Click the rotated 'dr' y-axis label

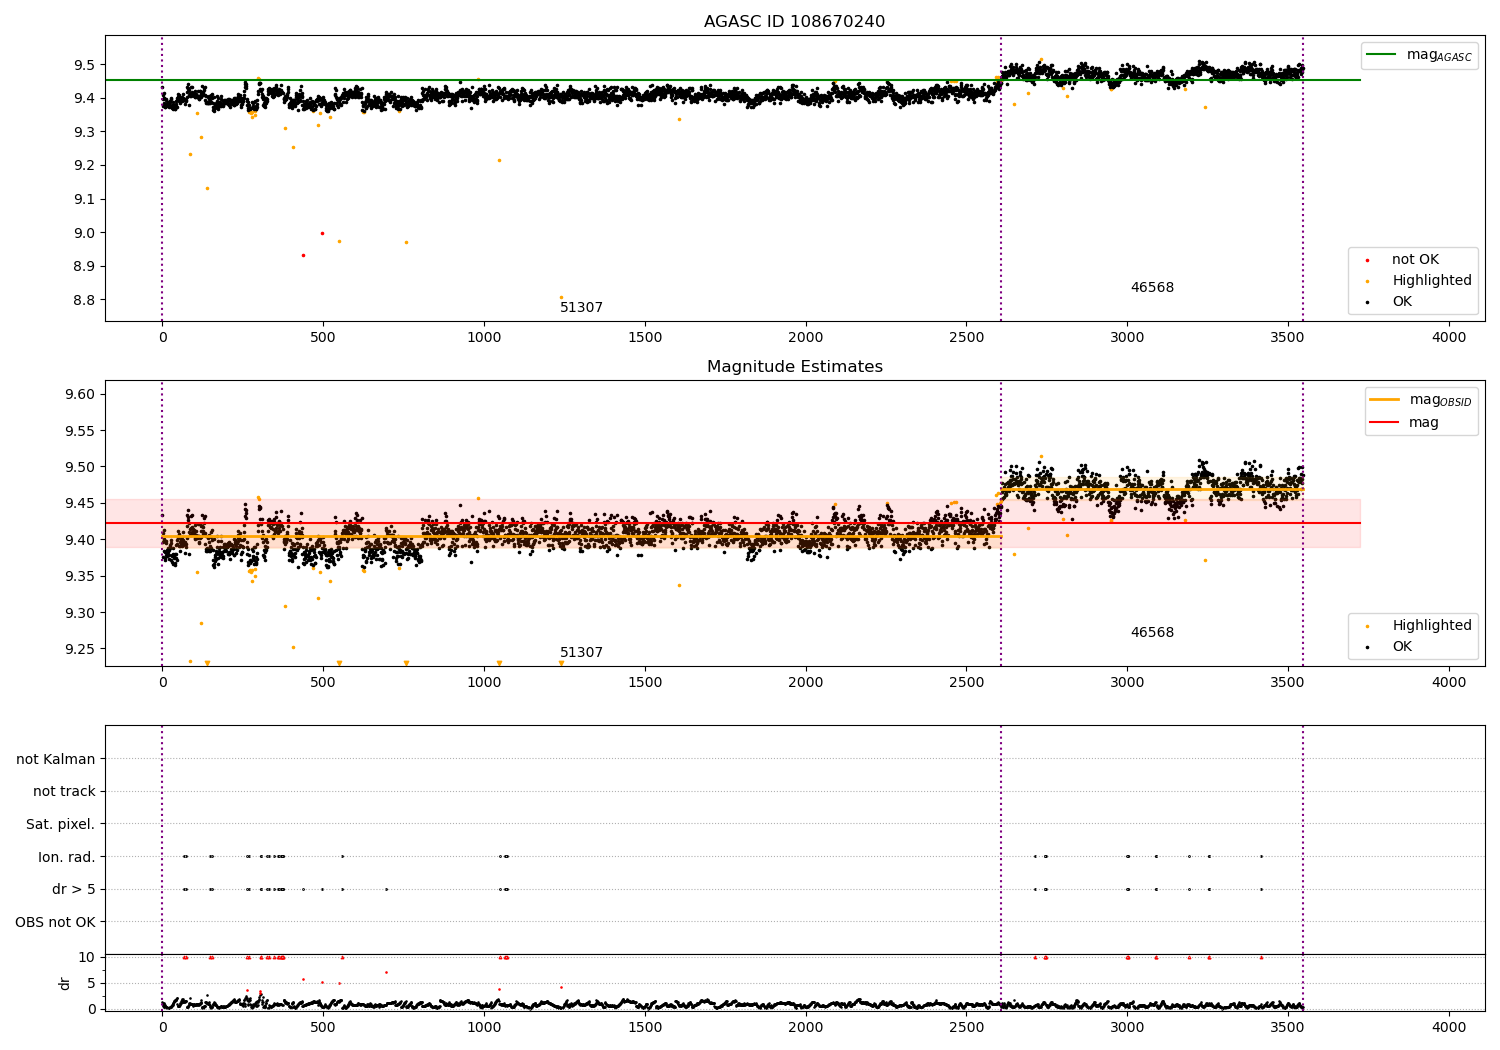(x=65, y=983)
